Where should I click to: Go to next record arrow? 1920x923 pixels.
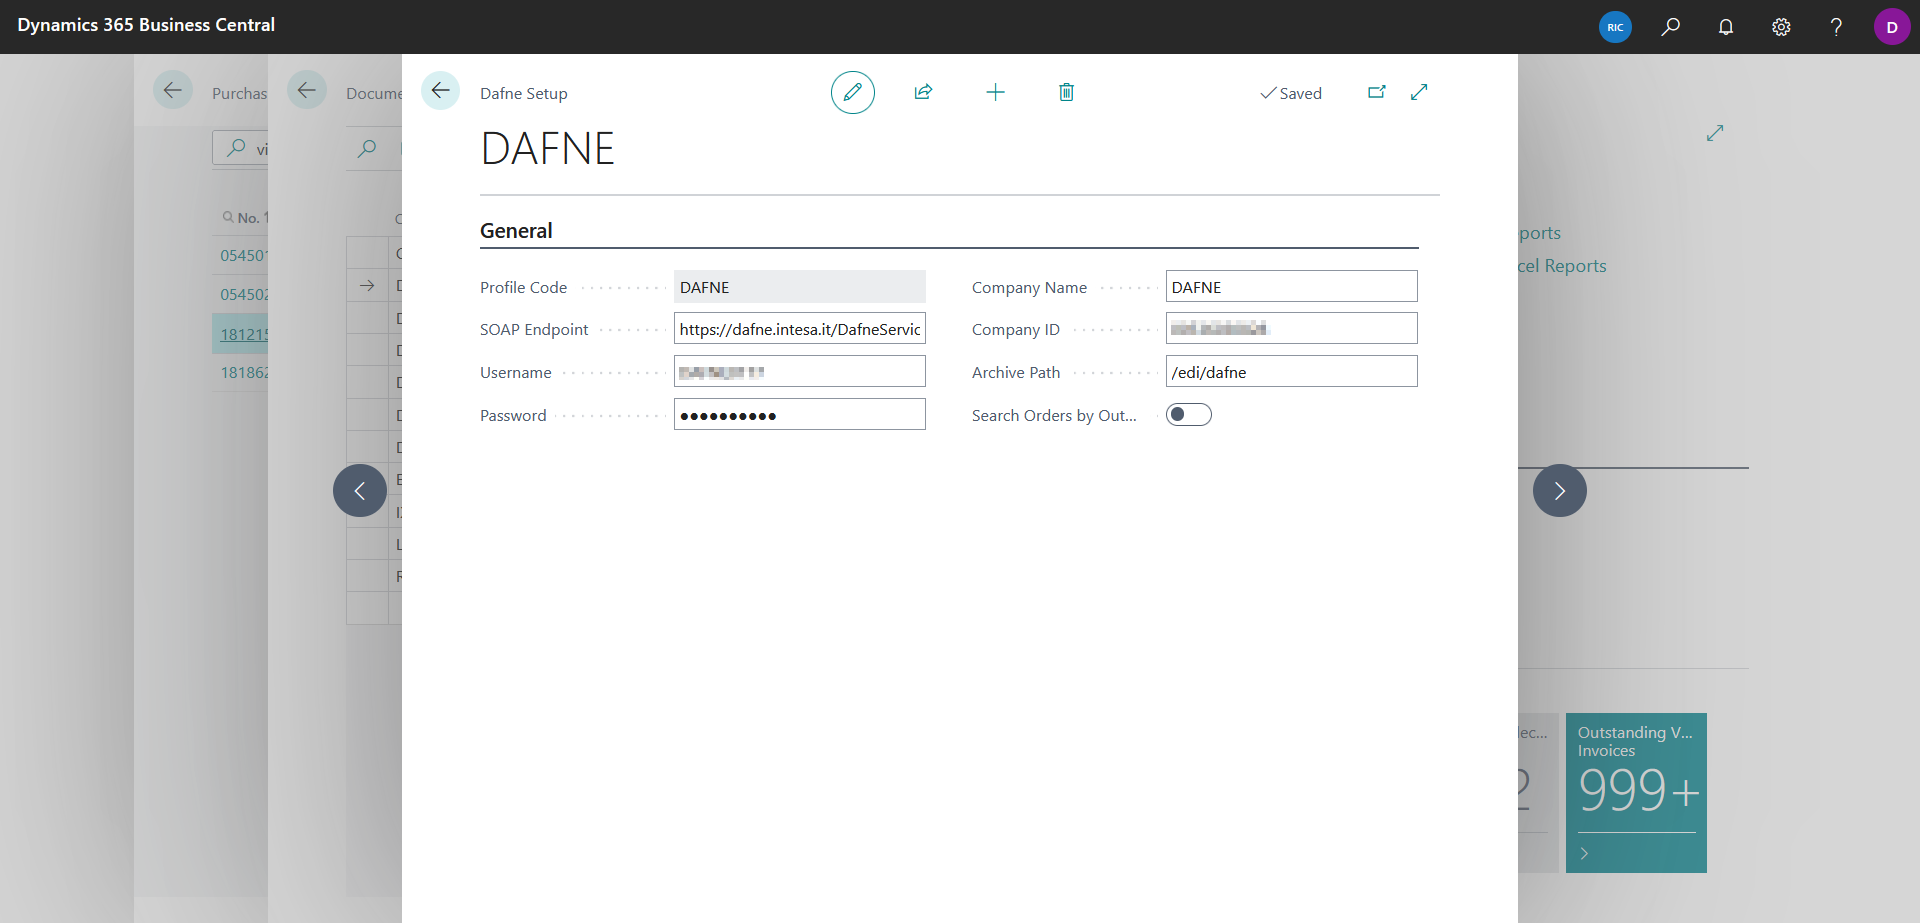click(x=1560, y=490)
